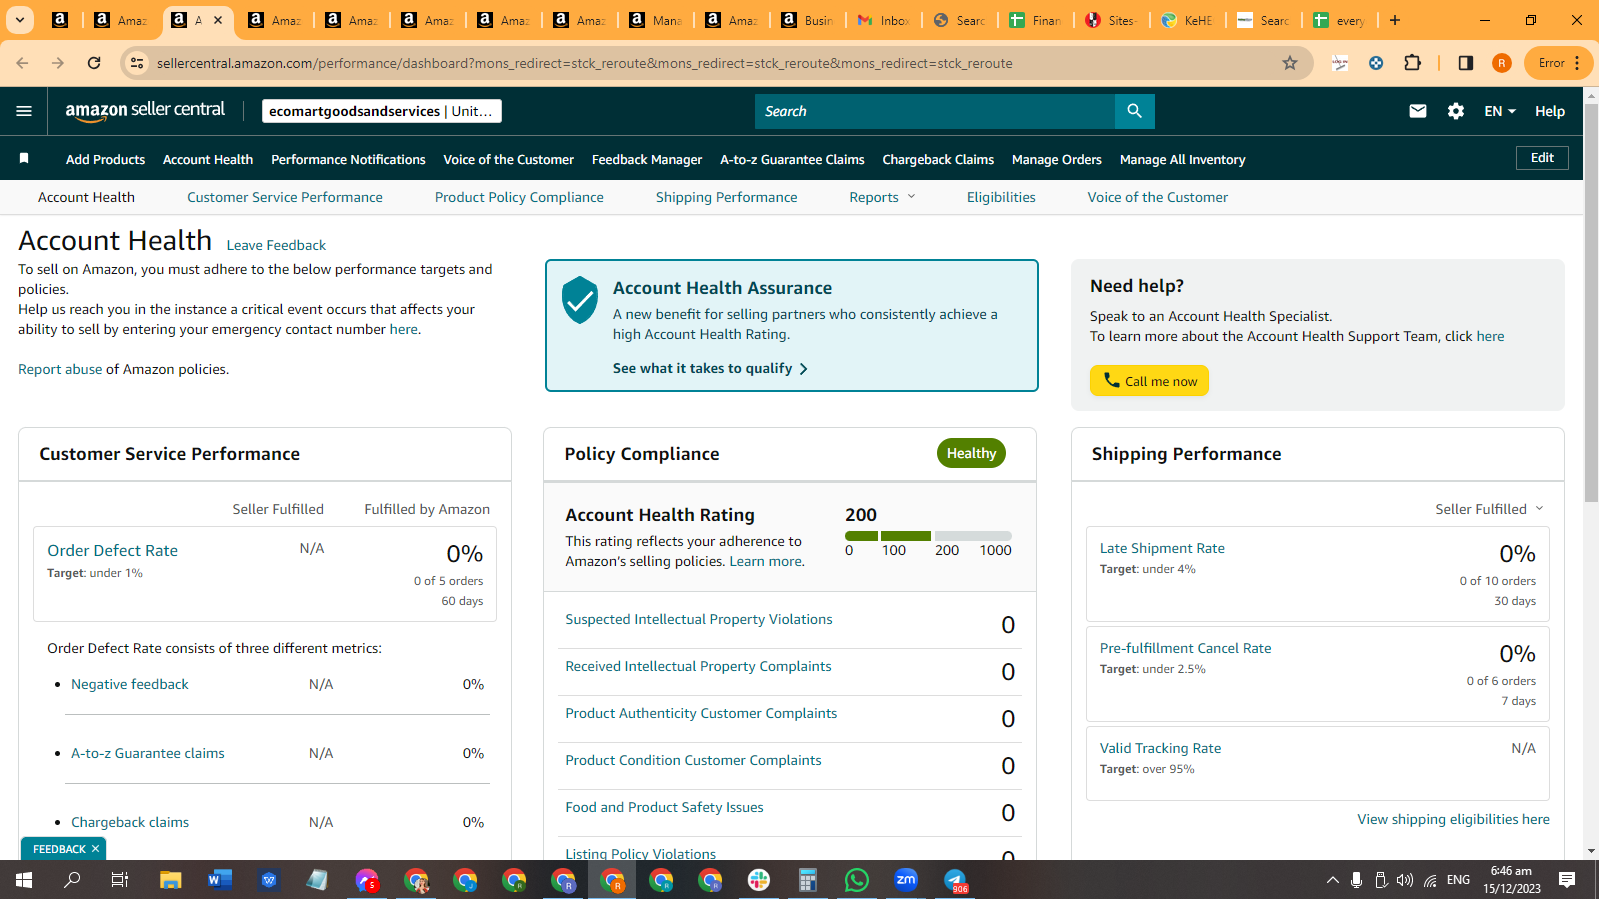
Task: Open the Eligibilities tab
Action: 1001,197
